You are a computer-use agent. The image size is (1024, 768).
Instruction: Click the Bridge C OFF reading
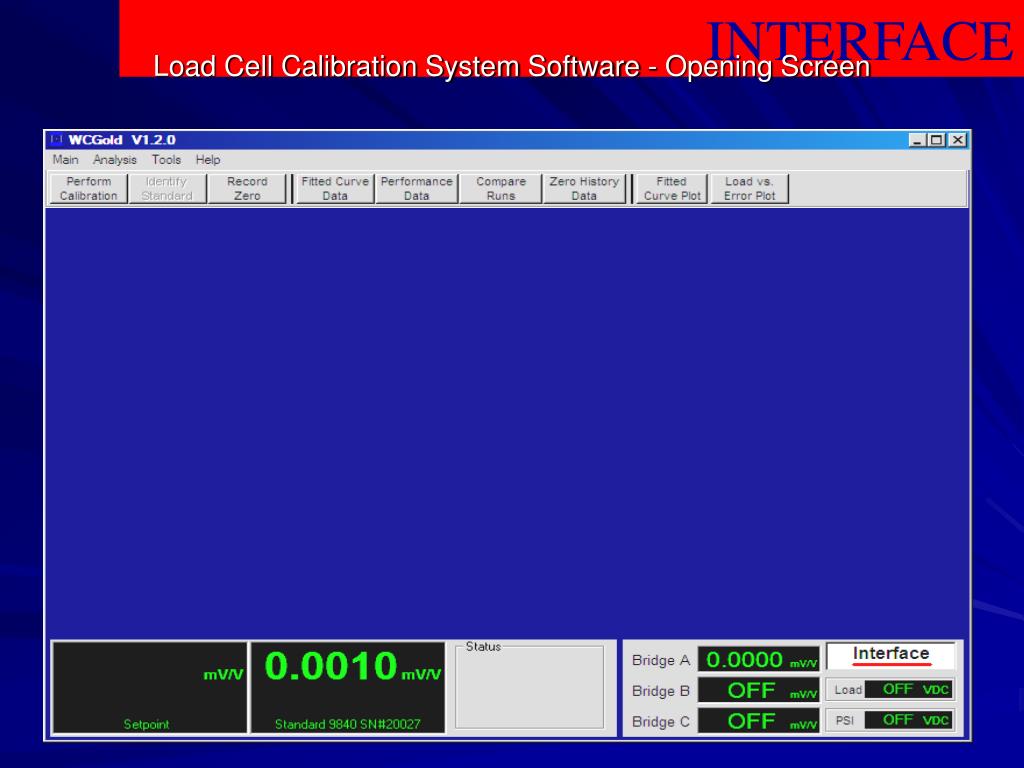(x=758, y=721)
